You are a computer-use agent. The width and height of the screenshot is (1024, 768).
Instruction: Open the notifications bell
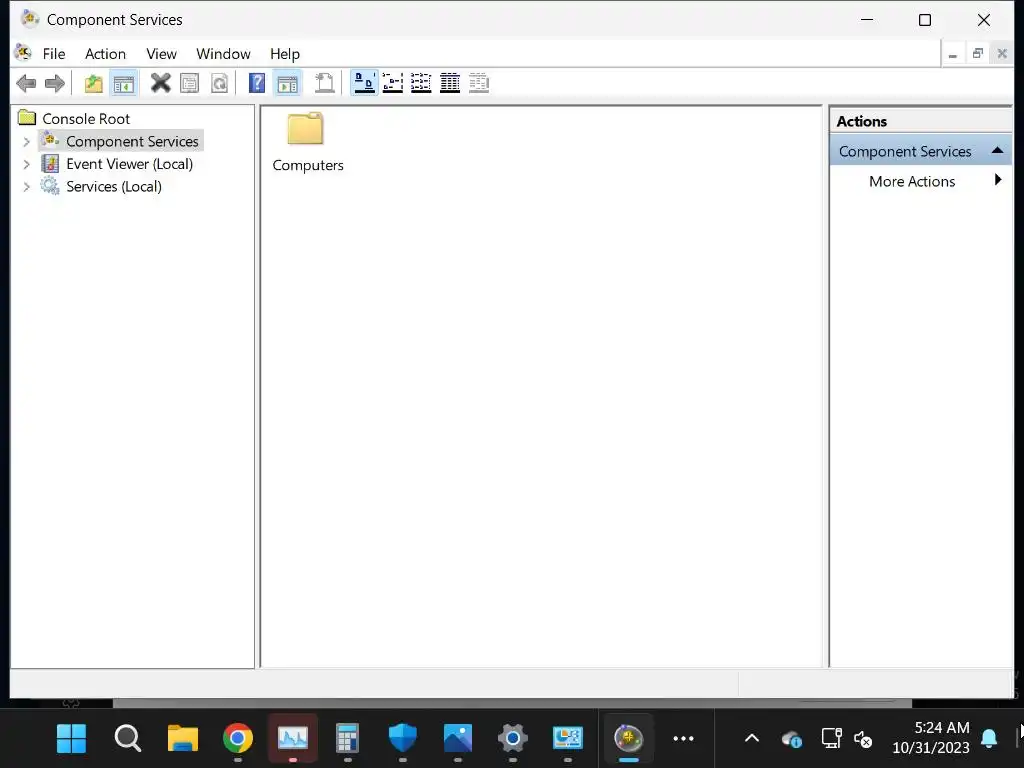tap(989, 739)
